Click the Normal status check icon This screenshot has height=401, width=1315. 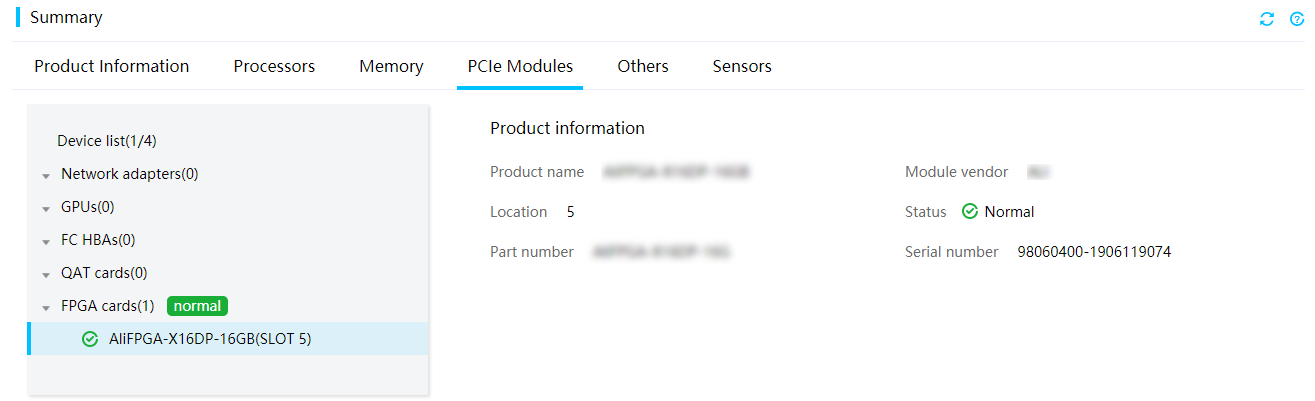click(969, 212)
